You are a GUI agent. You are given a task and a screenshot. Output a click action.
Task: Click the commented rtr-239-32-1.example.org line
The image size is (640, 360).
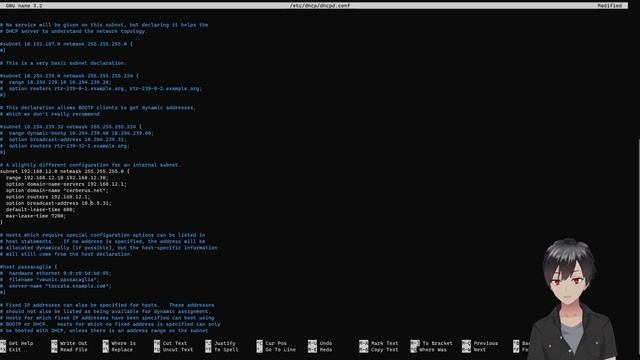click(64, 146)
